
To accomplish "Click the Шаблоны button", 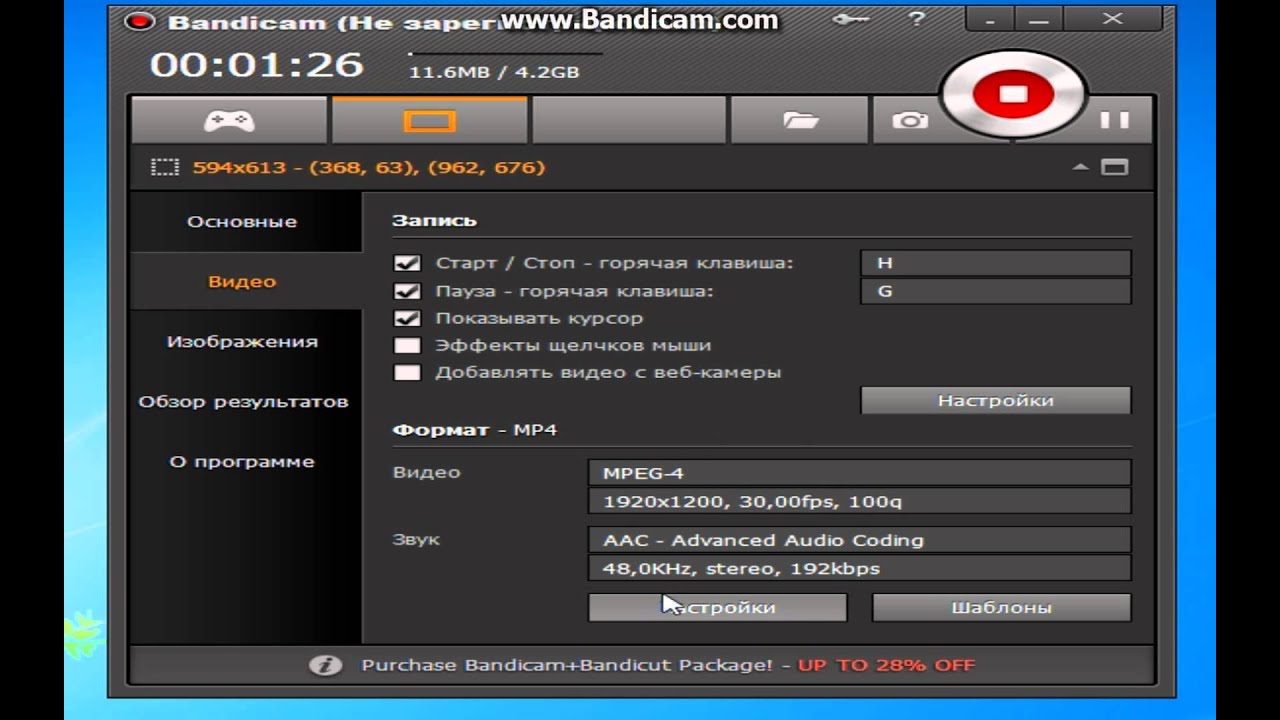I will coord(1001,607).
